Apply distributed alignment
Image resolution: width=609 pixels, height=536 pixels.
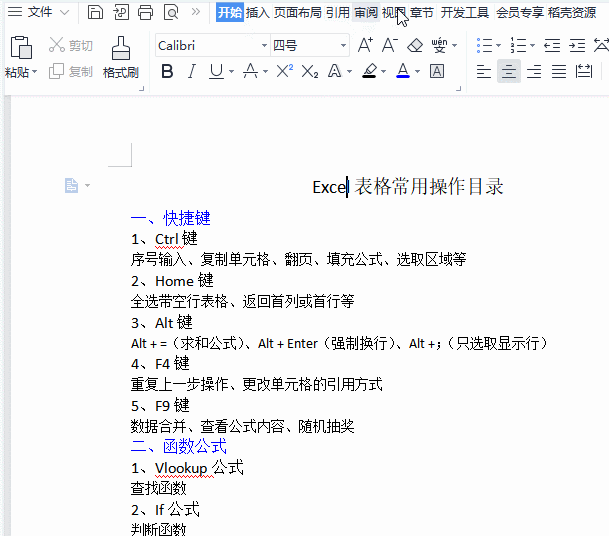tap(584, 71)
